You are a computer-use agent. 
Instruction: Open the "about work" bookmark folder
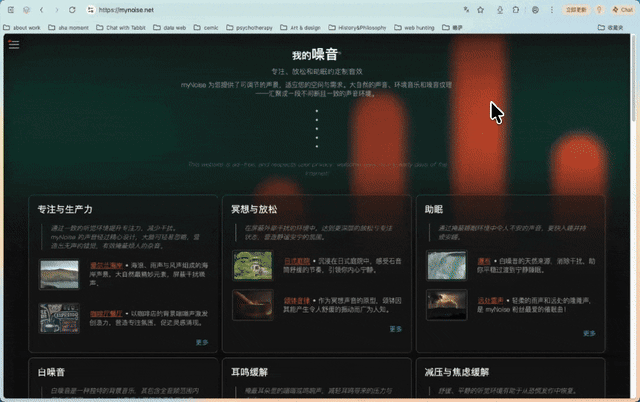[22, 28]
